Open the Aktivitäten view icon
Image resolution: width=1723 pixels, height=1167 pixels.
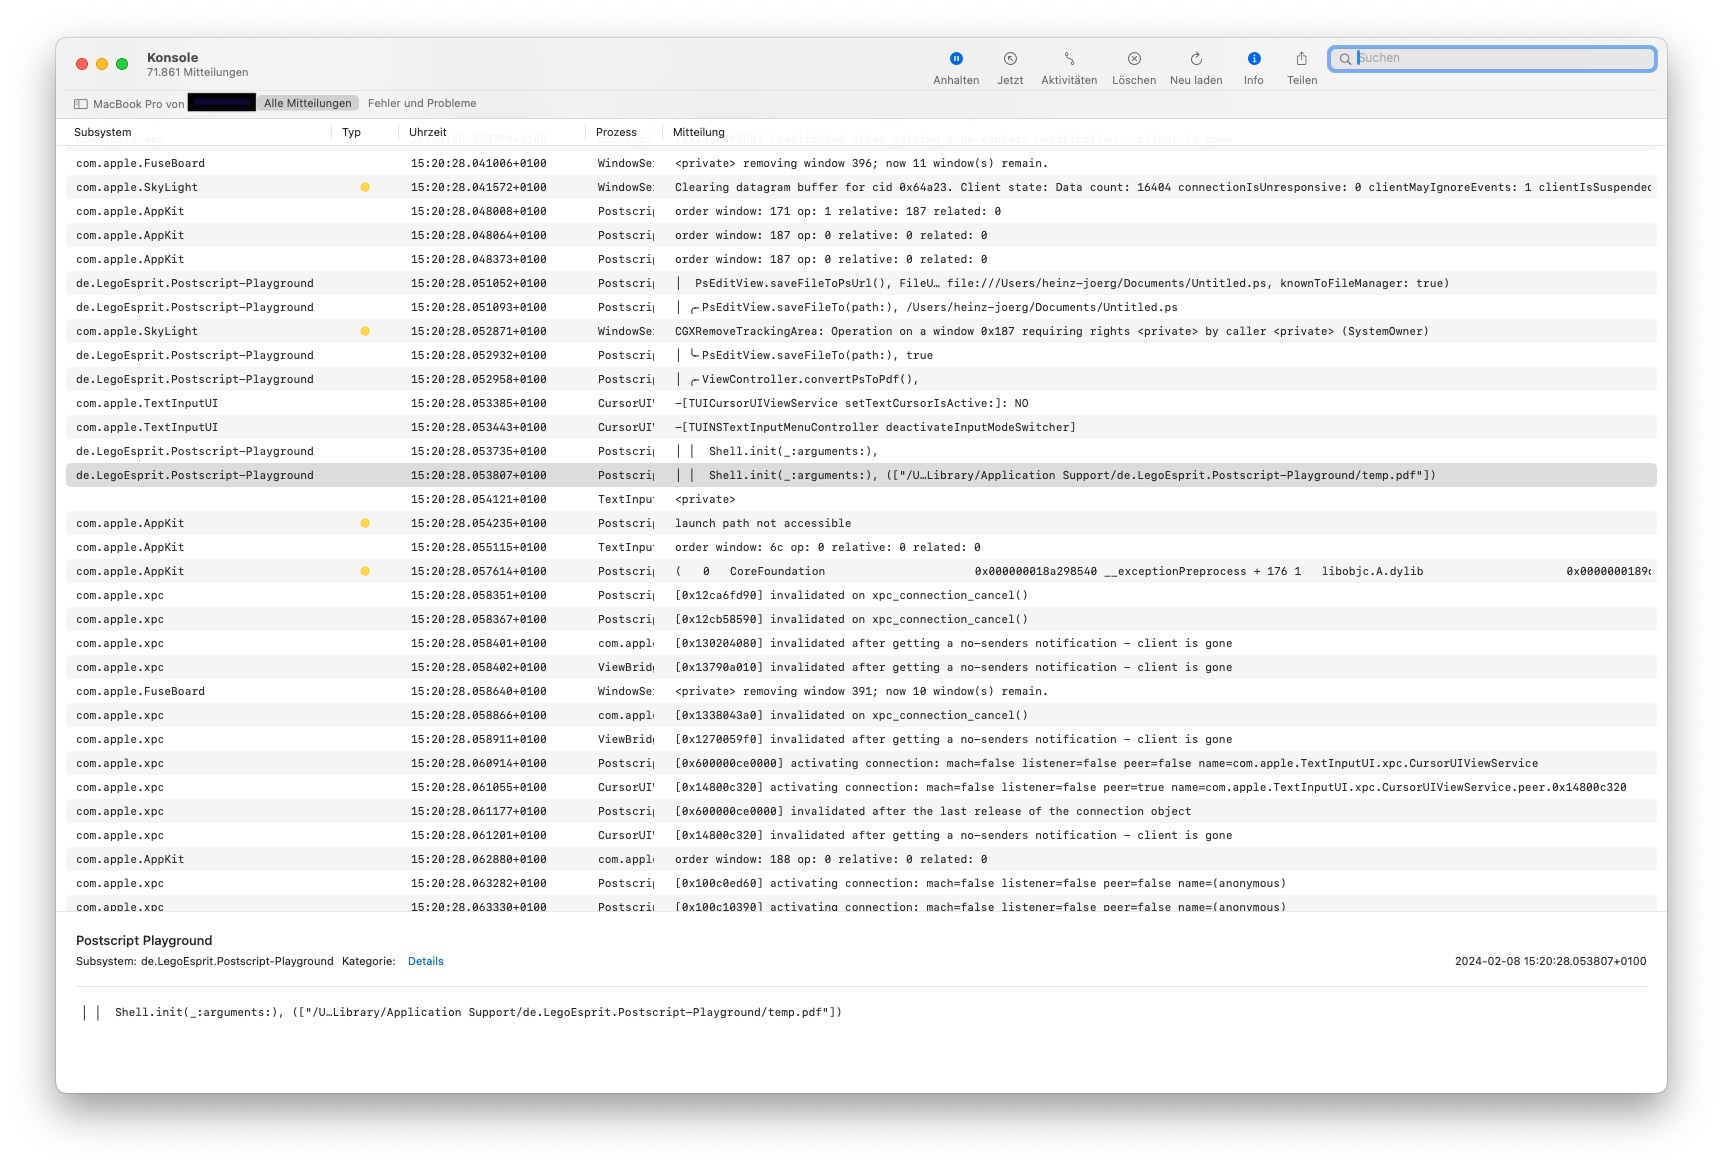tap(1068, 59)
